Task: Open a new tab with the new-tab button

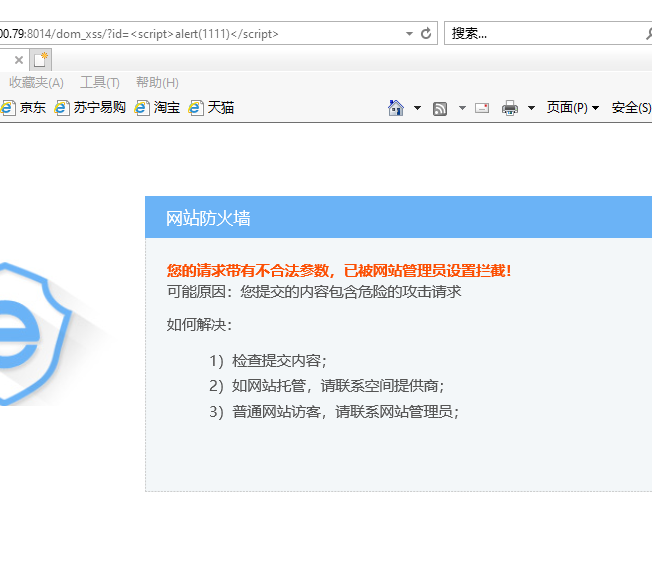Action: [41, 60]
